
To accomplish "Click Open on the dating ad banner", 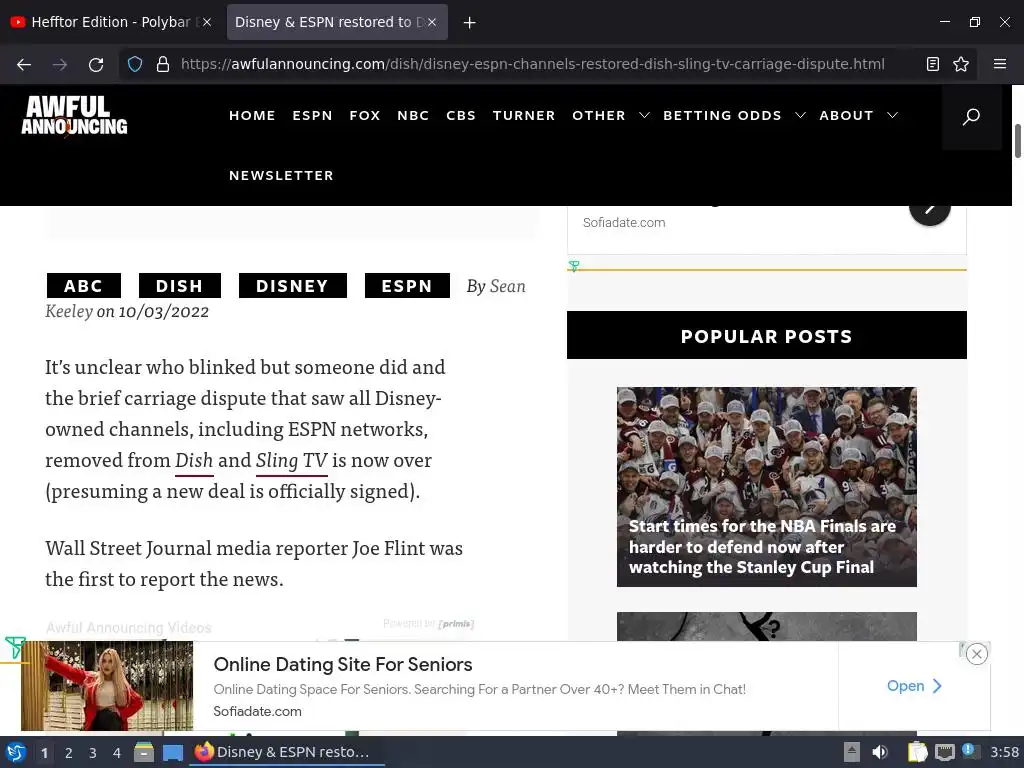I will tap(914, 686).
